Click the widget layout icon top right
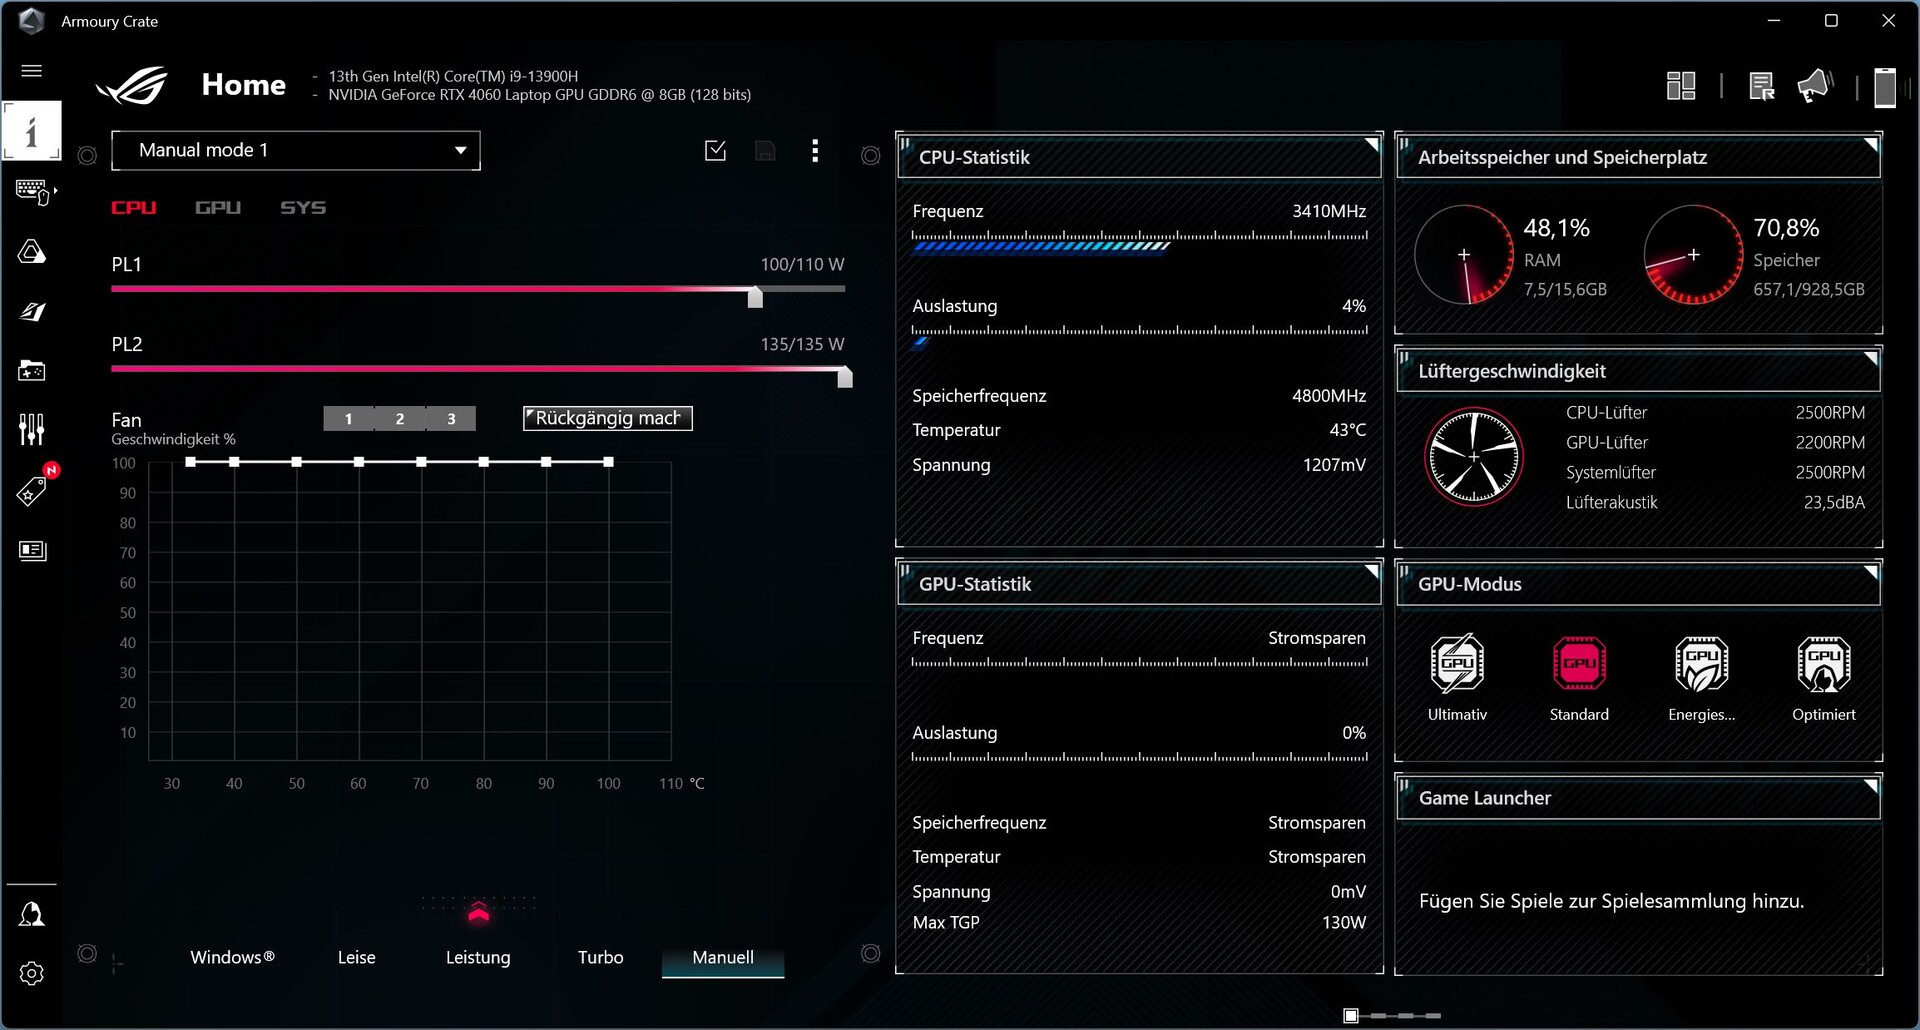1920x1030 pixels. 1682,86
